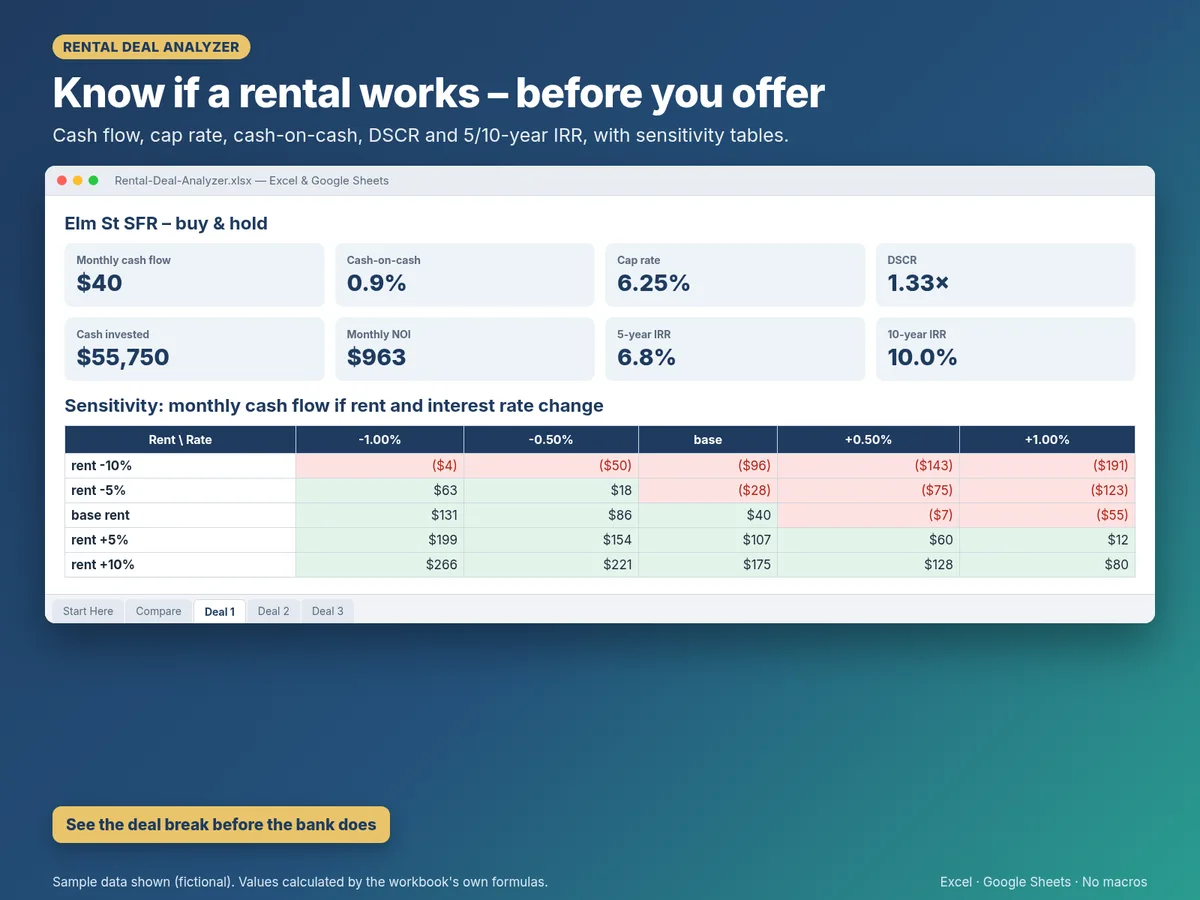Image resolution: width=1200 pixels, height=900 pixels.
Task: Click the $60 cell
Action: click(x=868, y=540)
